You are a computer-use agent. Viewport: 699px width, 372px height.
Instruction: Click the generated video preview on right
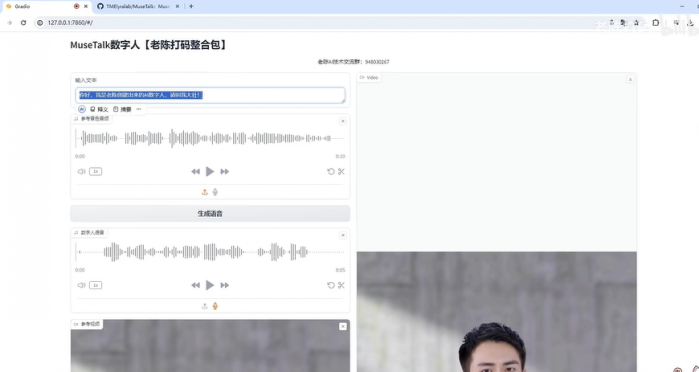tap(497, 311)
